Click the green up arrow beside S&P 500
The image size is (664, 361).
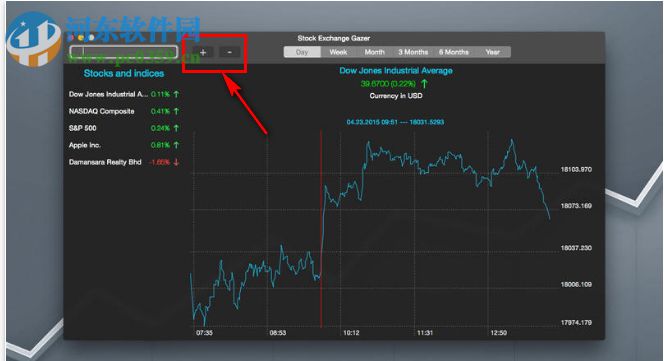click(x=176, y=128)
